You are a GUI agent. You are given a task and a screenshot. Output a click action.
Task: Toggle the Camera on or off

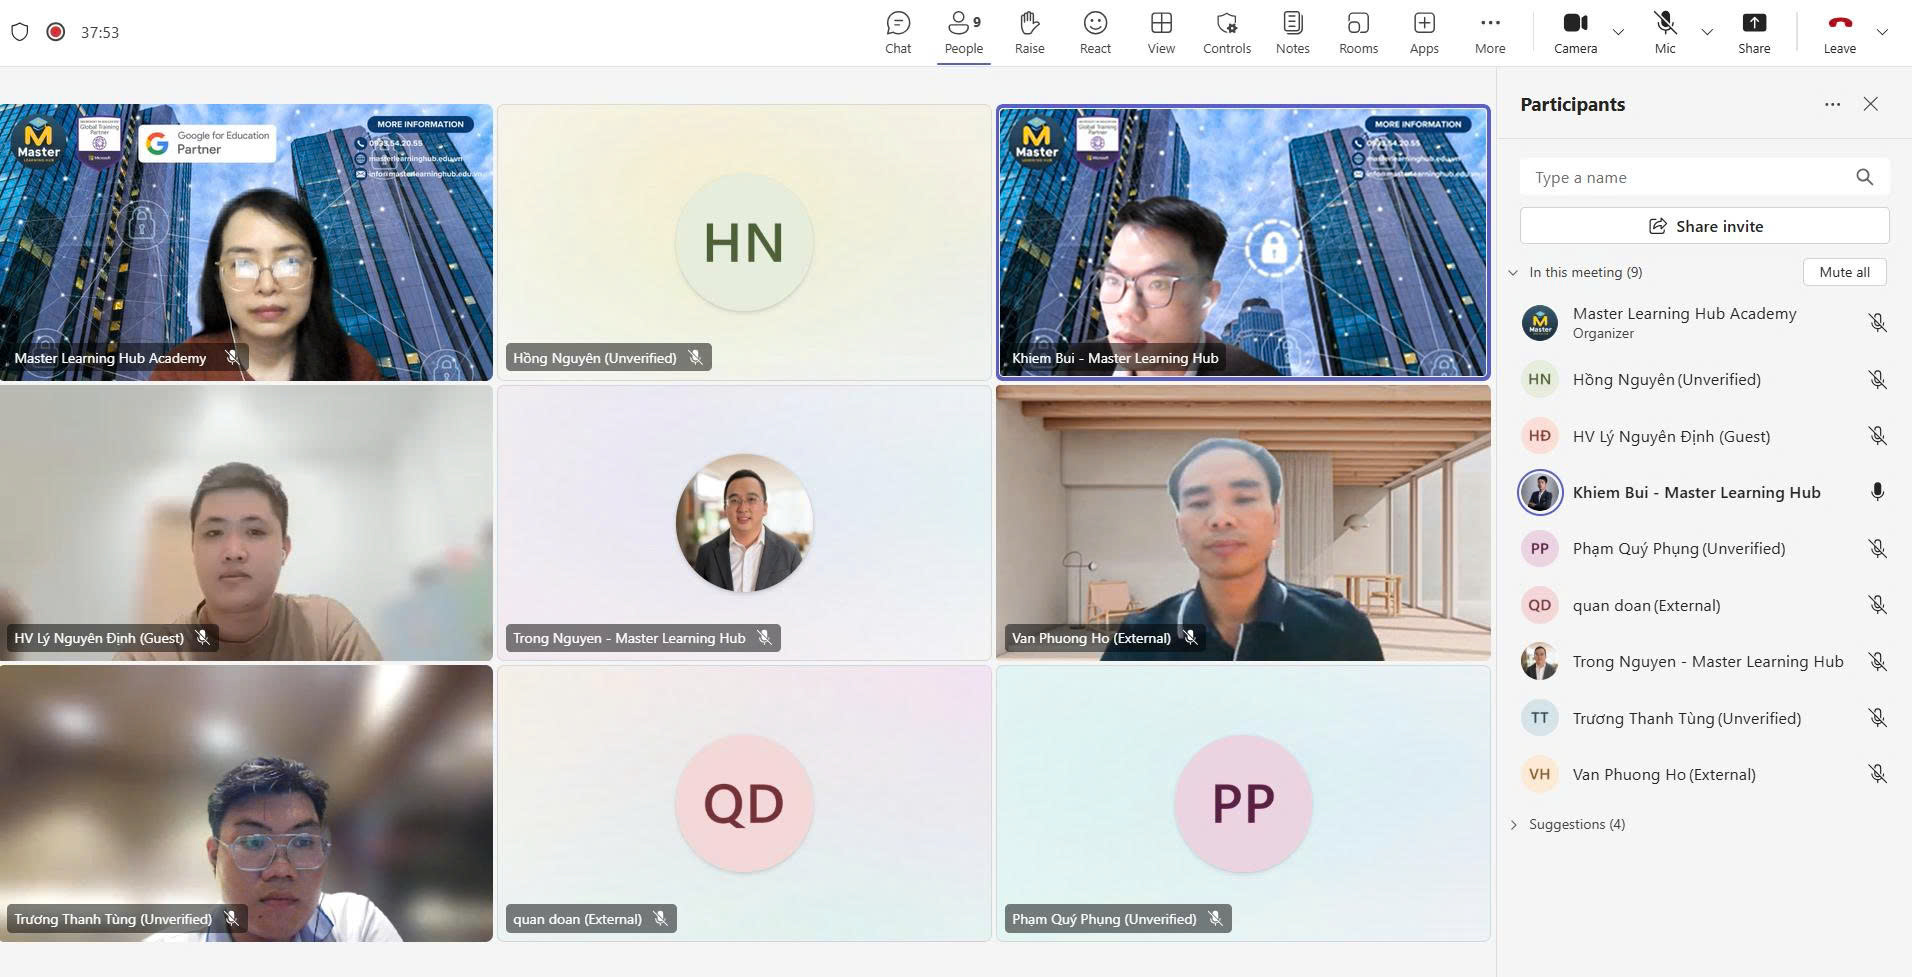1575,32
